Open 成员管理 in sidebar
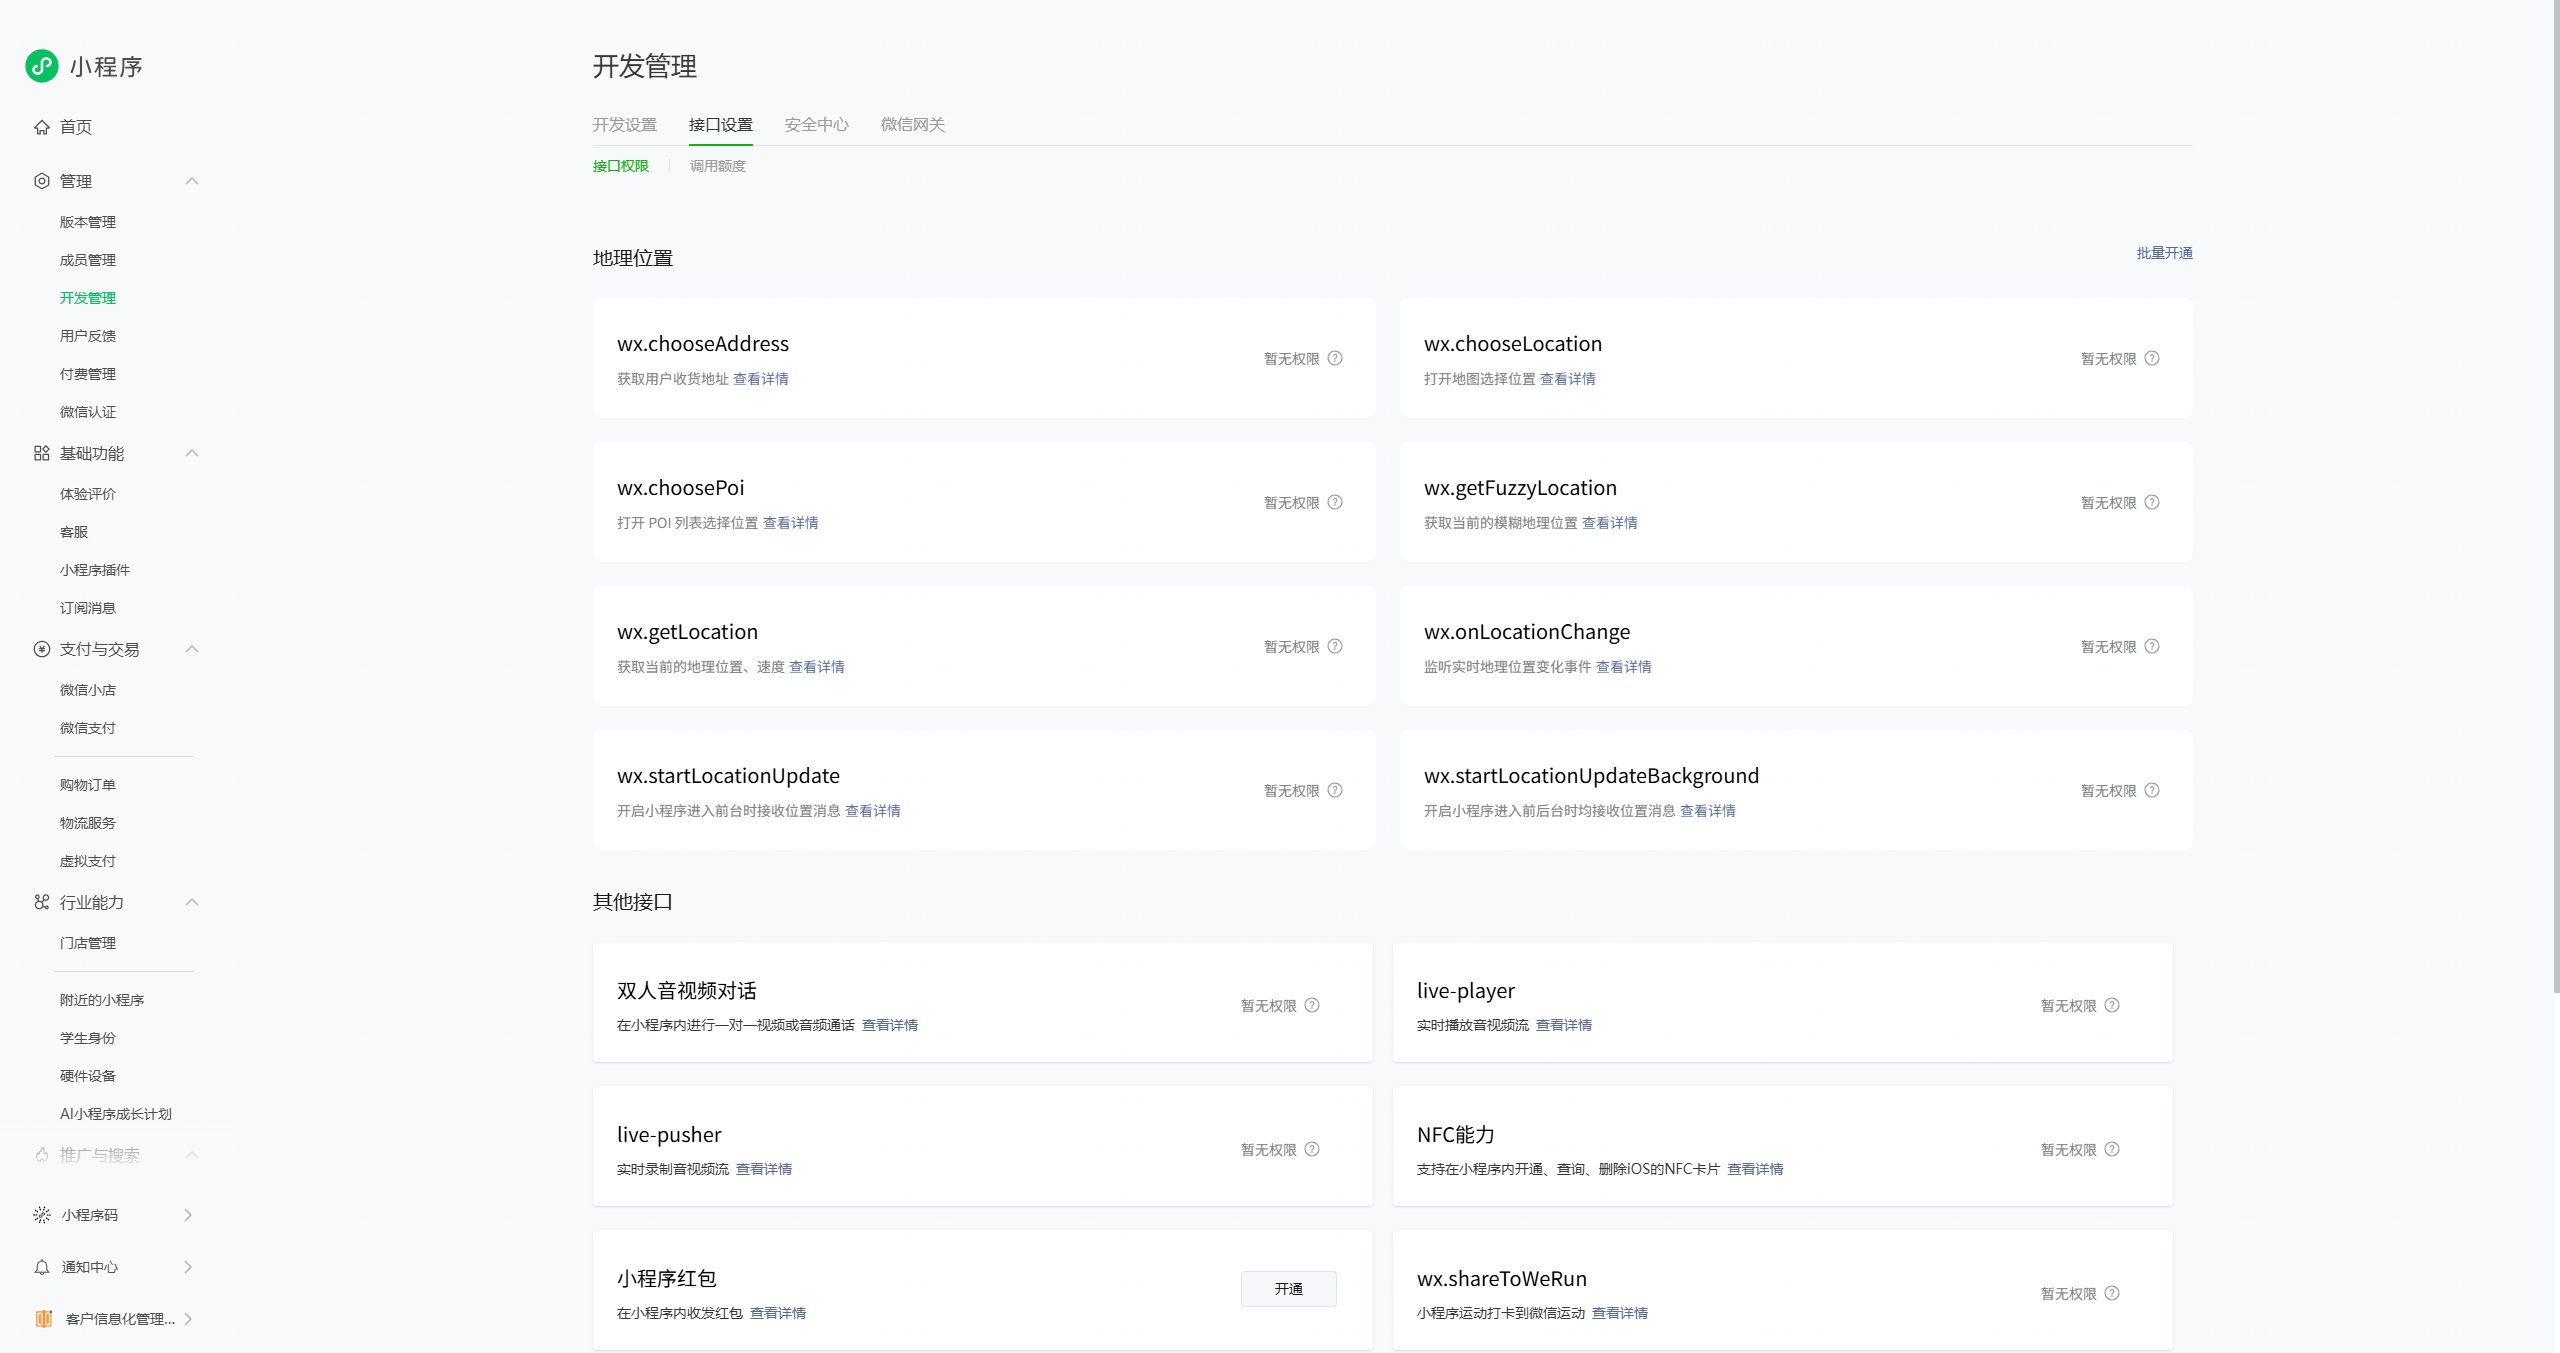Image resolution: width=2560 pixels, height=1353 pixels. 88,260
